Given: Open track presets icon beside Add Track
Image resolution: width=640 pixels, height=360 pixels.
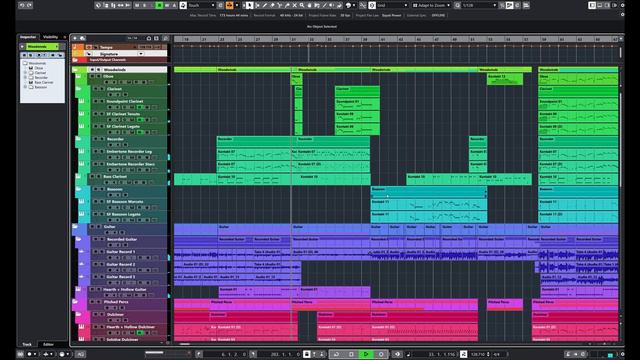Looking at the screenshot, I should pos(82,38).
